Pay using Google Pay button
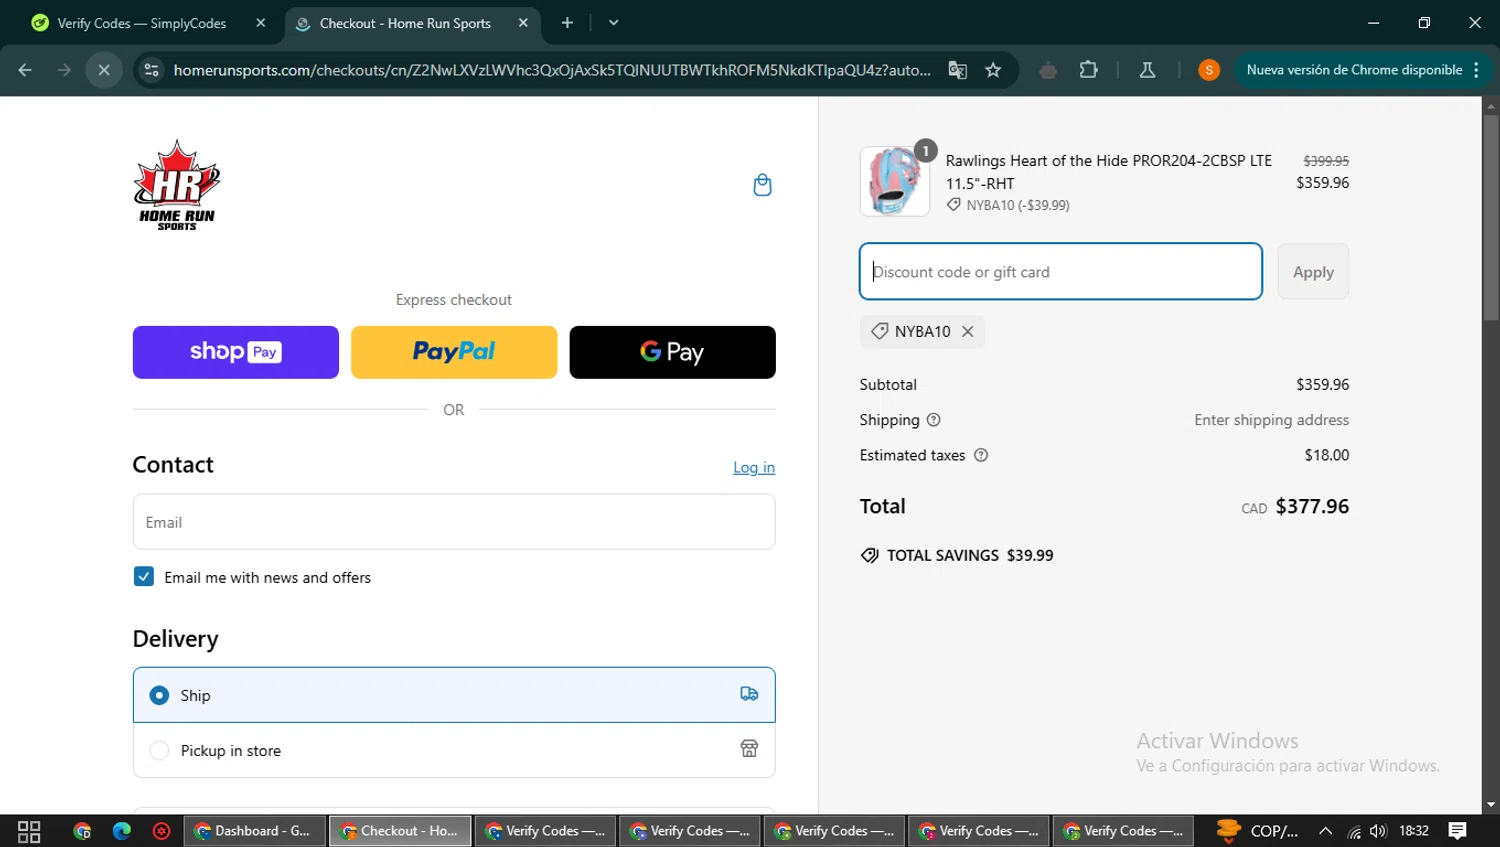 [672, 352]
